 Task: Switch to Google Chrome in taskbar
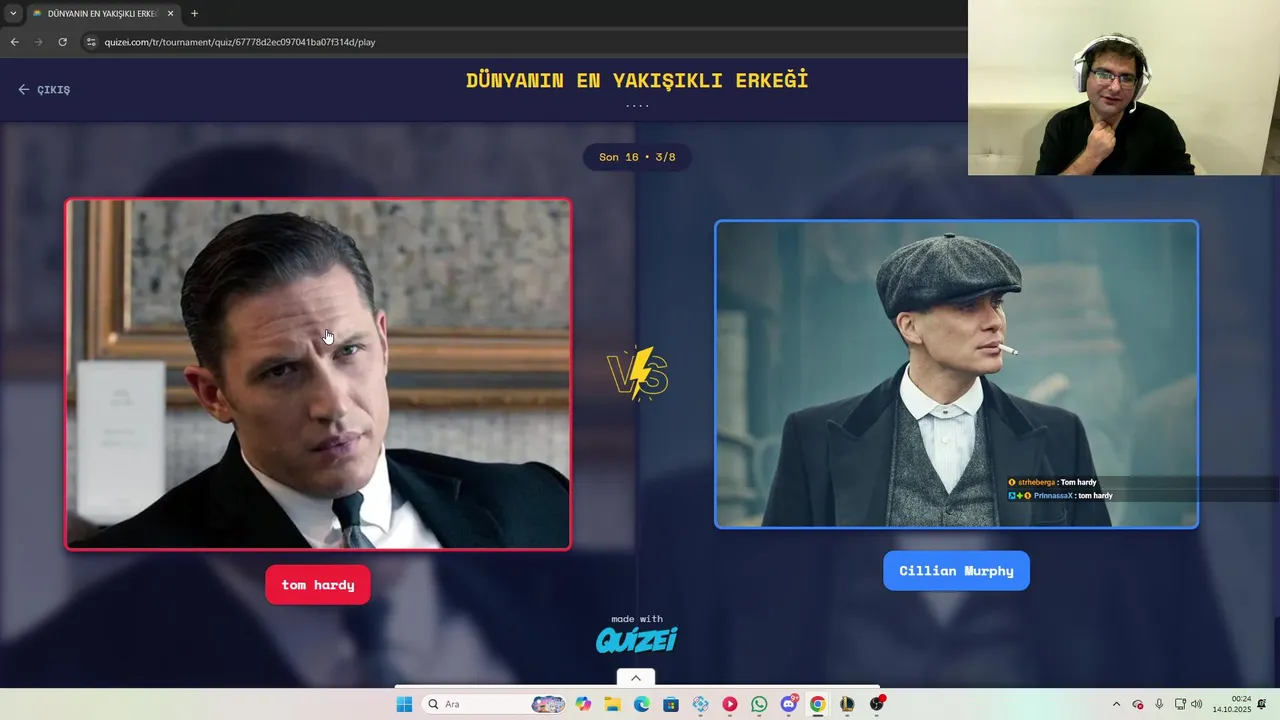click(818, 704)
